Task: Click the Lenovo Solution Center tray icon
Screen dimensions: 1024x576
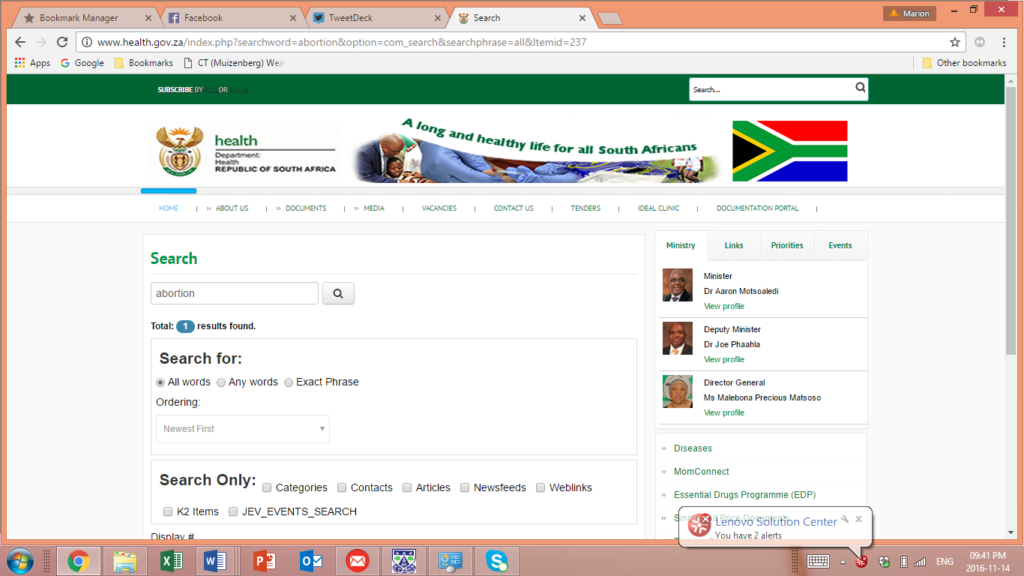Action: (861, 562)
